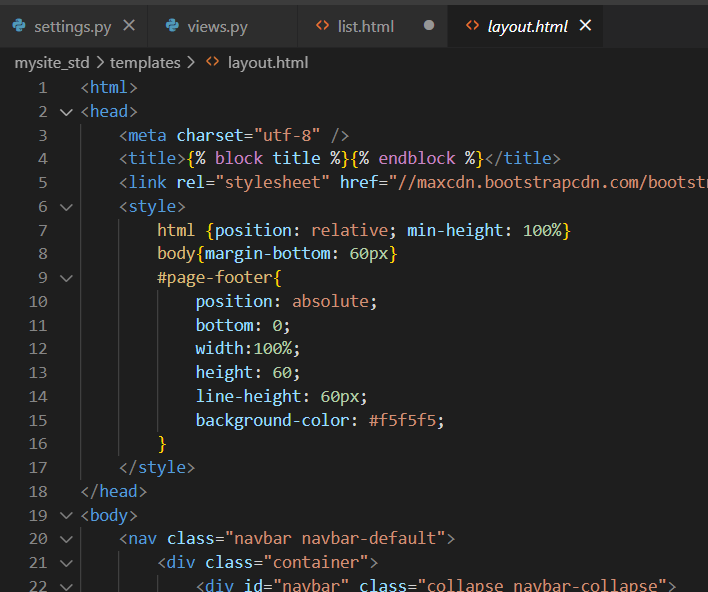Click HTML file icon in breadcrumb
Viewport: 708px width, 592px height.
click(x=213, y=62)
